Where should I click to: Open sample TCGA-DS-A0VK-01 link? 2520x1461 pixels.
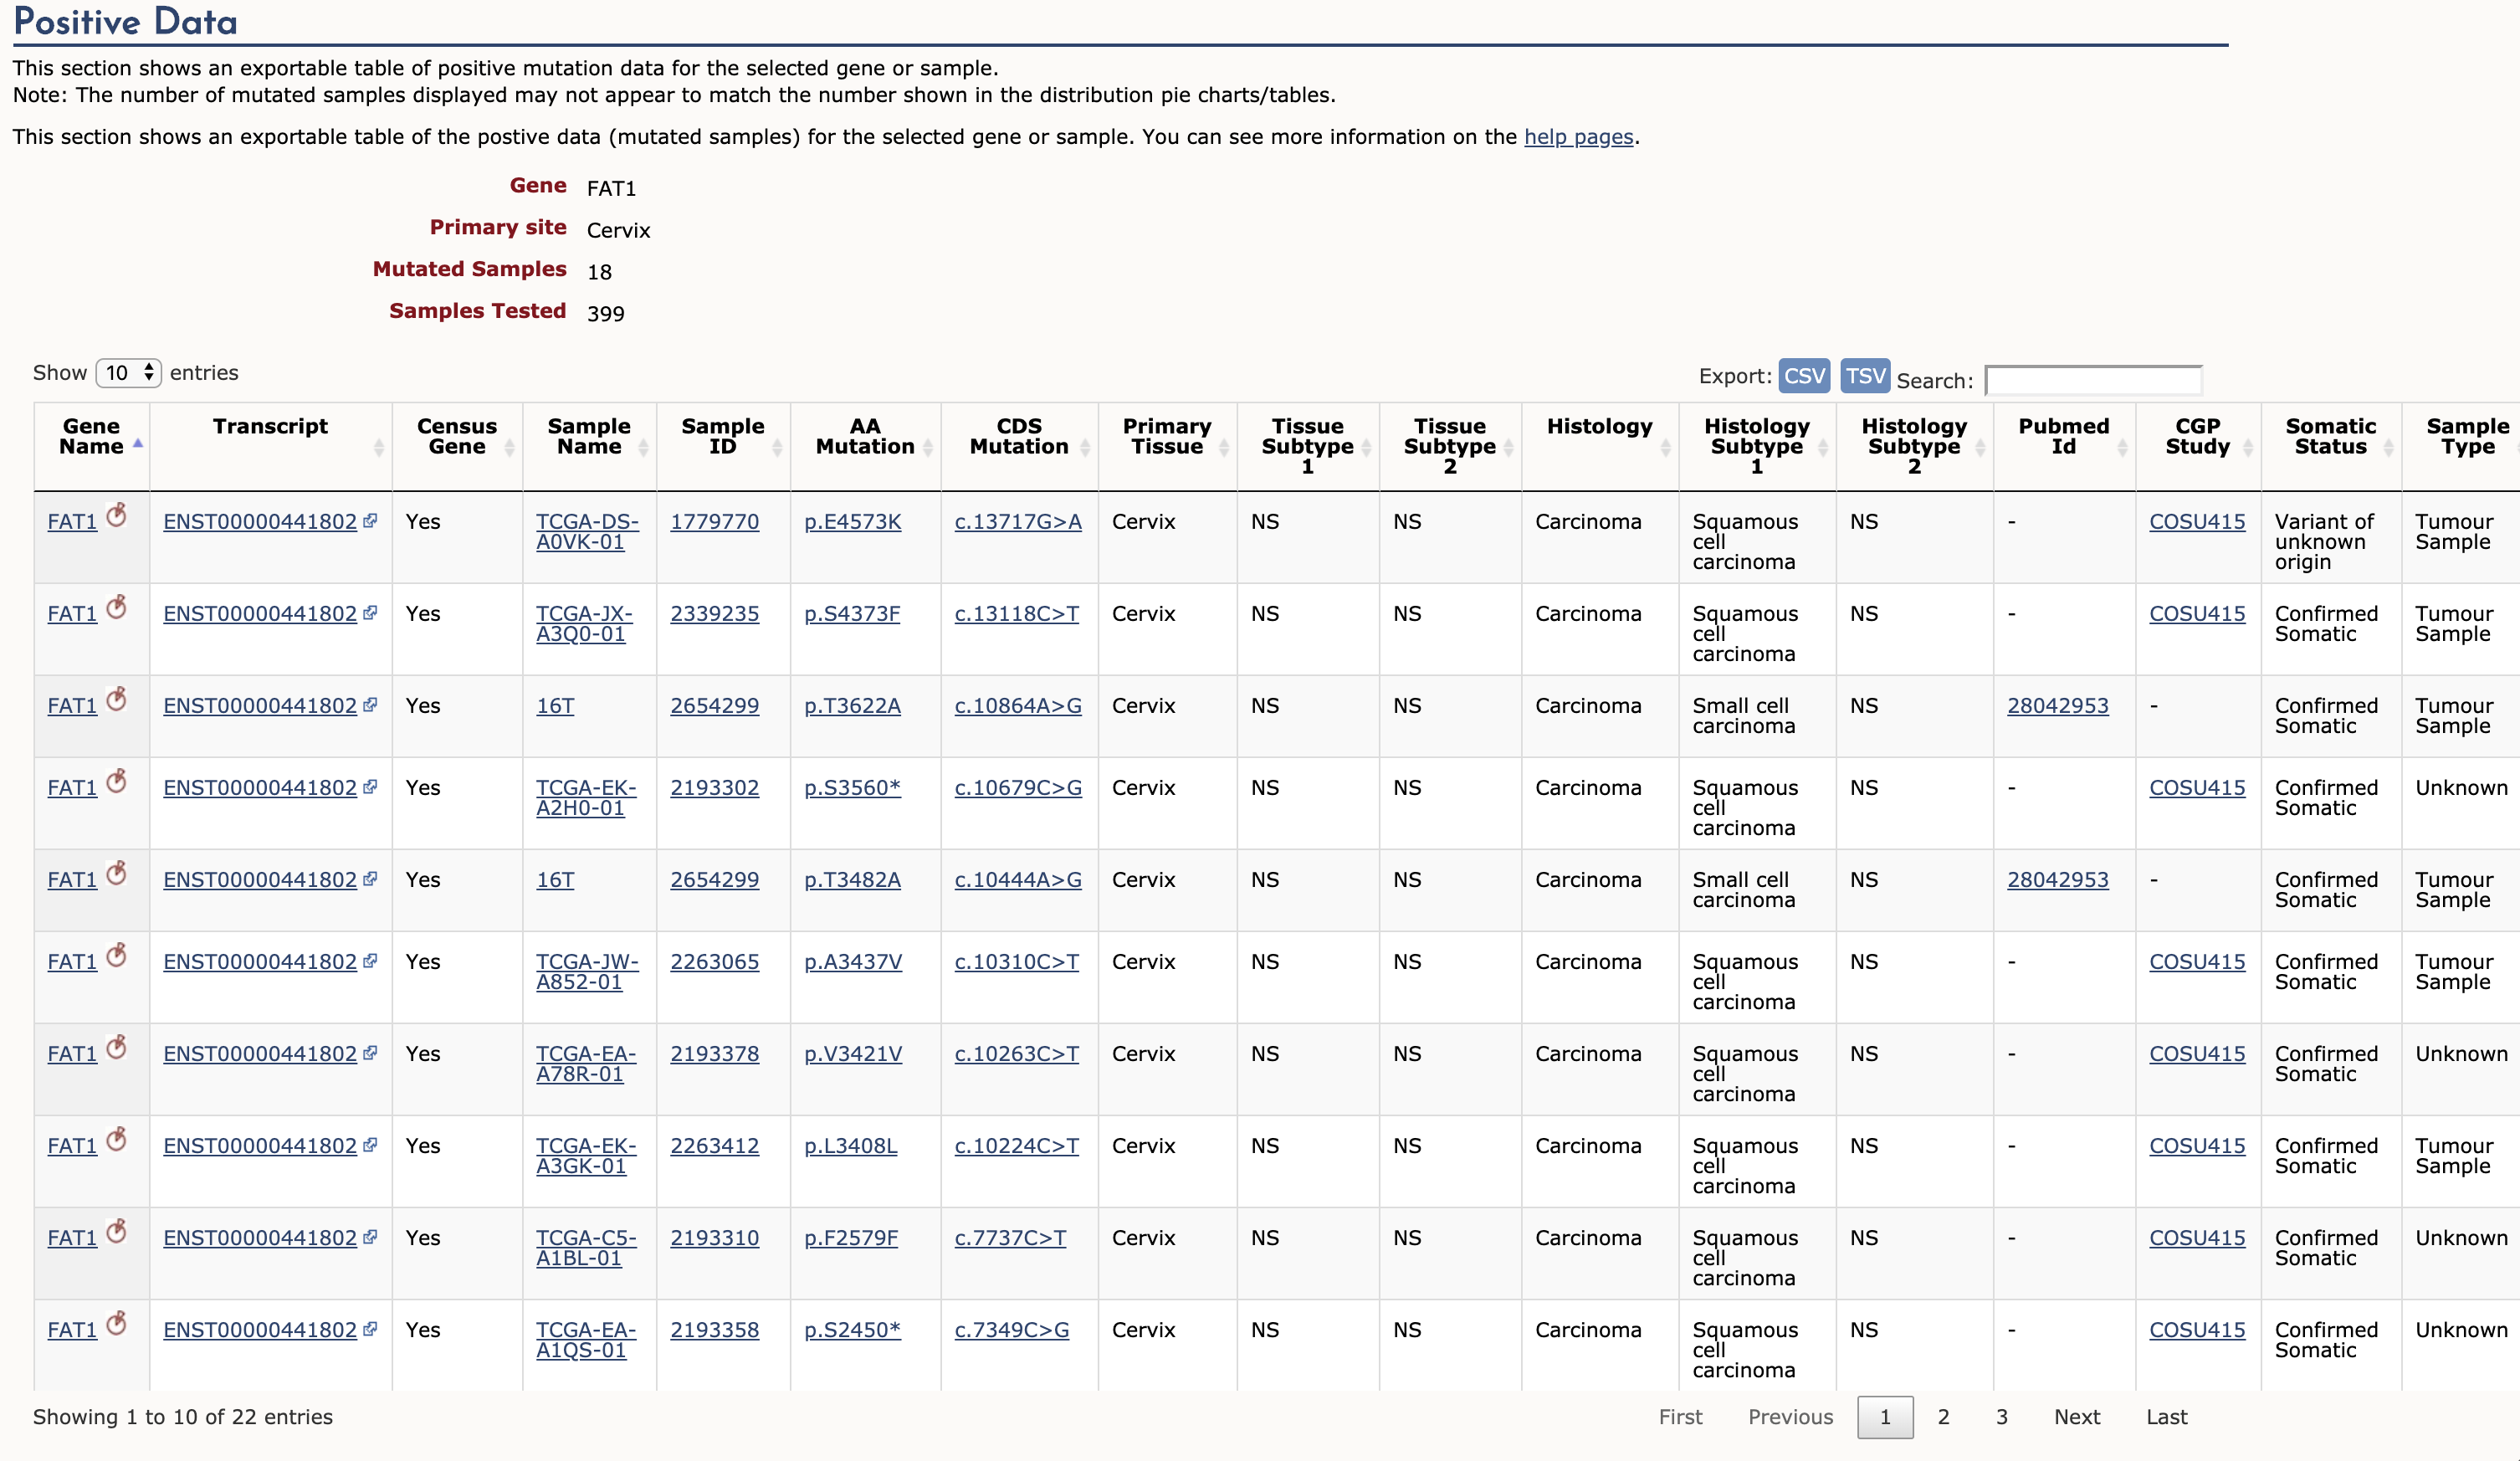coord(587,532)
